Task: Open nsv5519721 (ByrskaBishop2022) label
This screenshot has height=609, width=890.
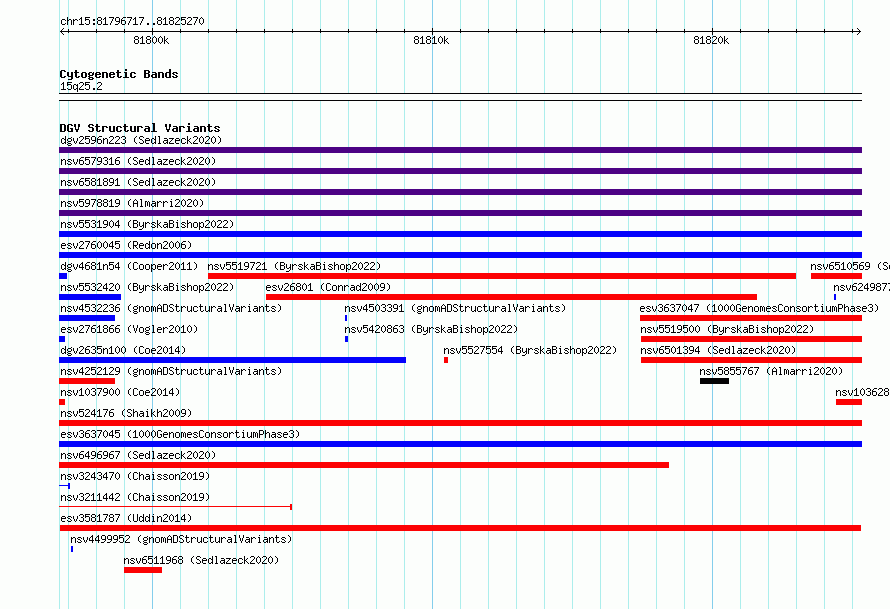Action: pyautogui.click(x=294, y=266)
